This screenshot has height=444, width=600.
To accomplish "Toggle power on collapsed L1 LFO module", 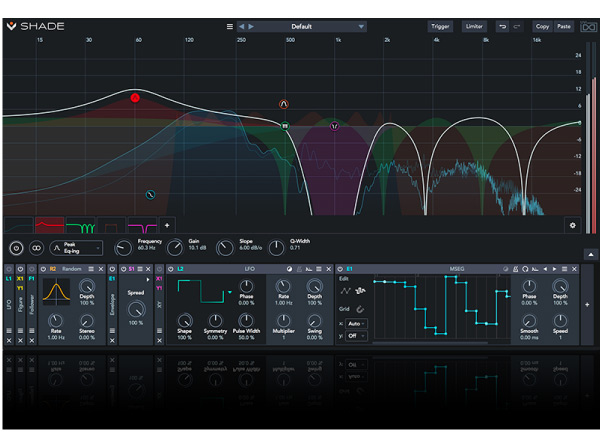I will click(9, 269).
